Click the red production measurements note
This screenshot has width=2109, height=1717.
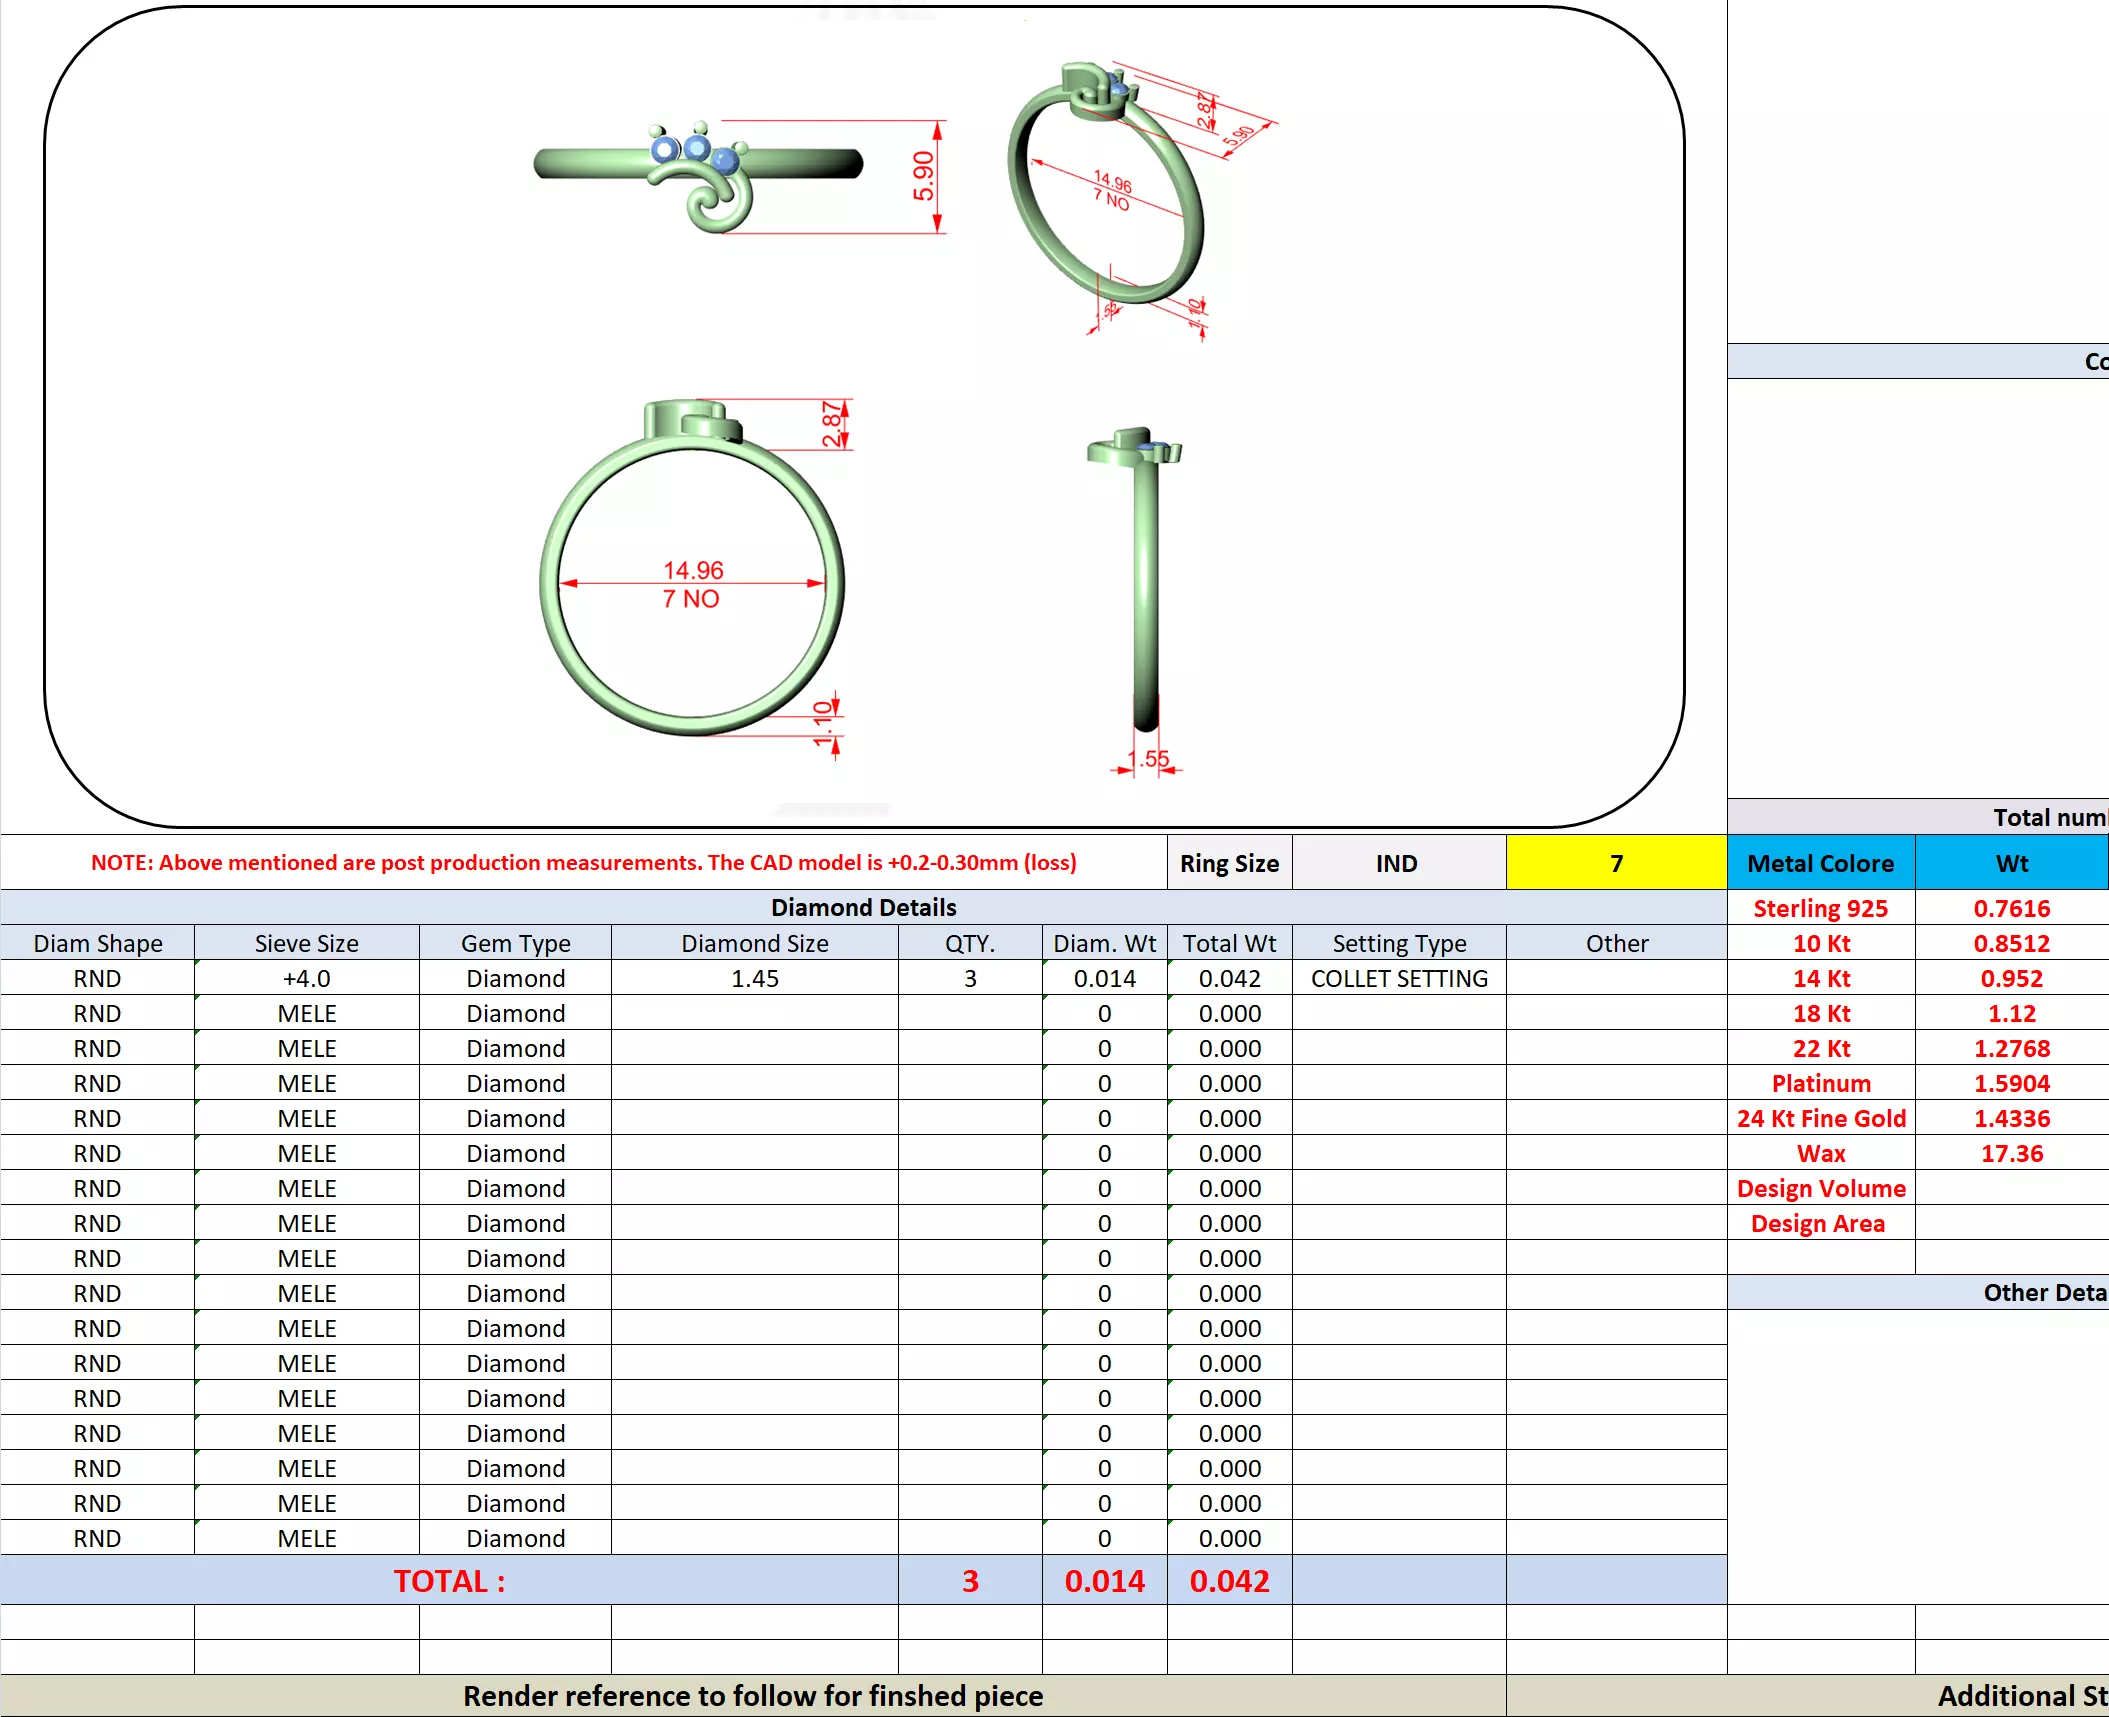click(x=583, y=862)
